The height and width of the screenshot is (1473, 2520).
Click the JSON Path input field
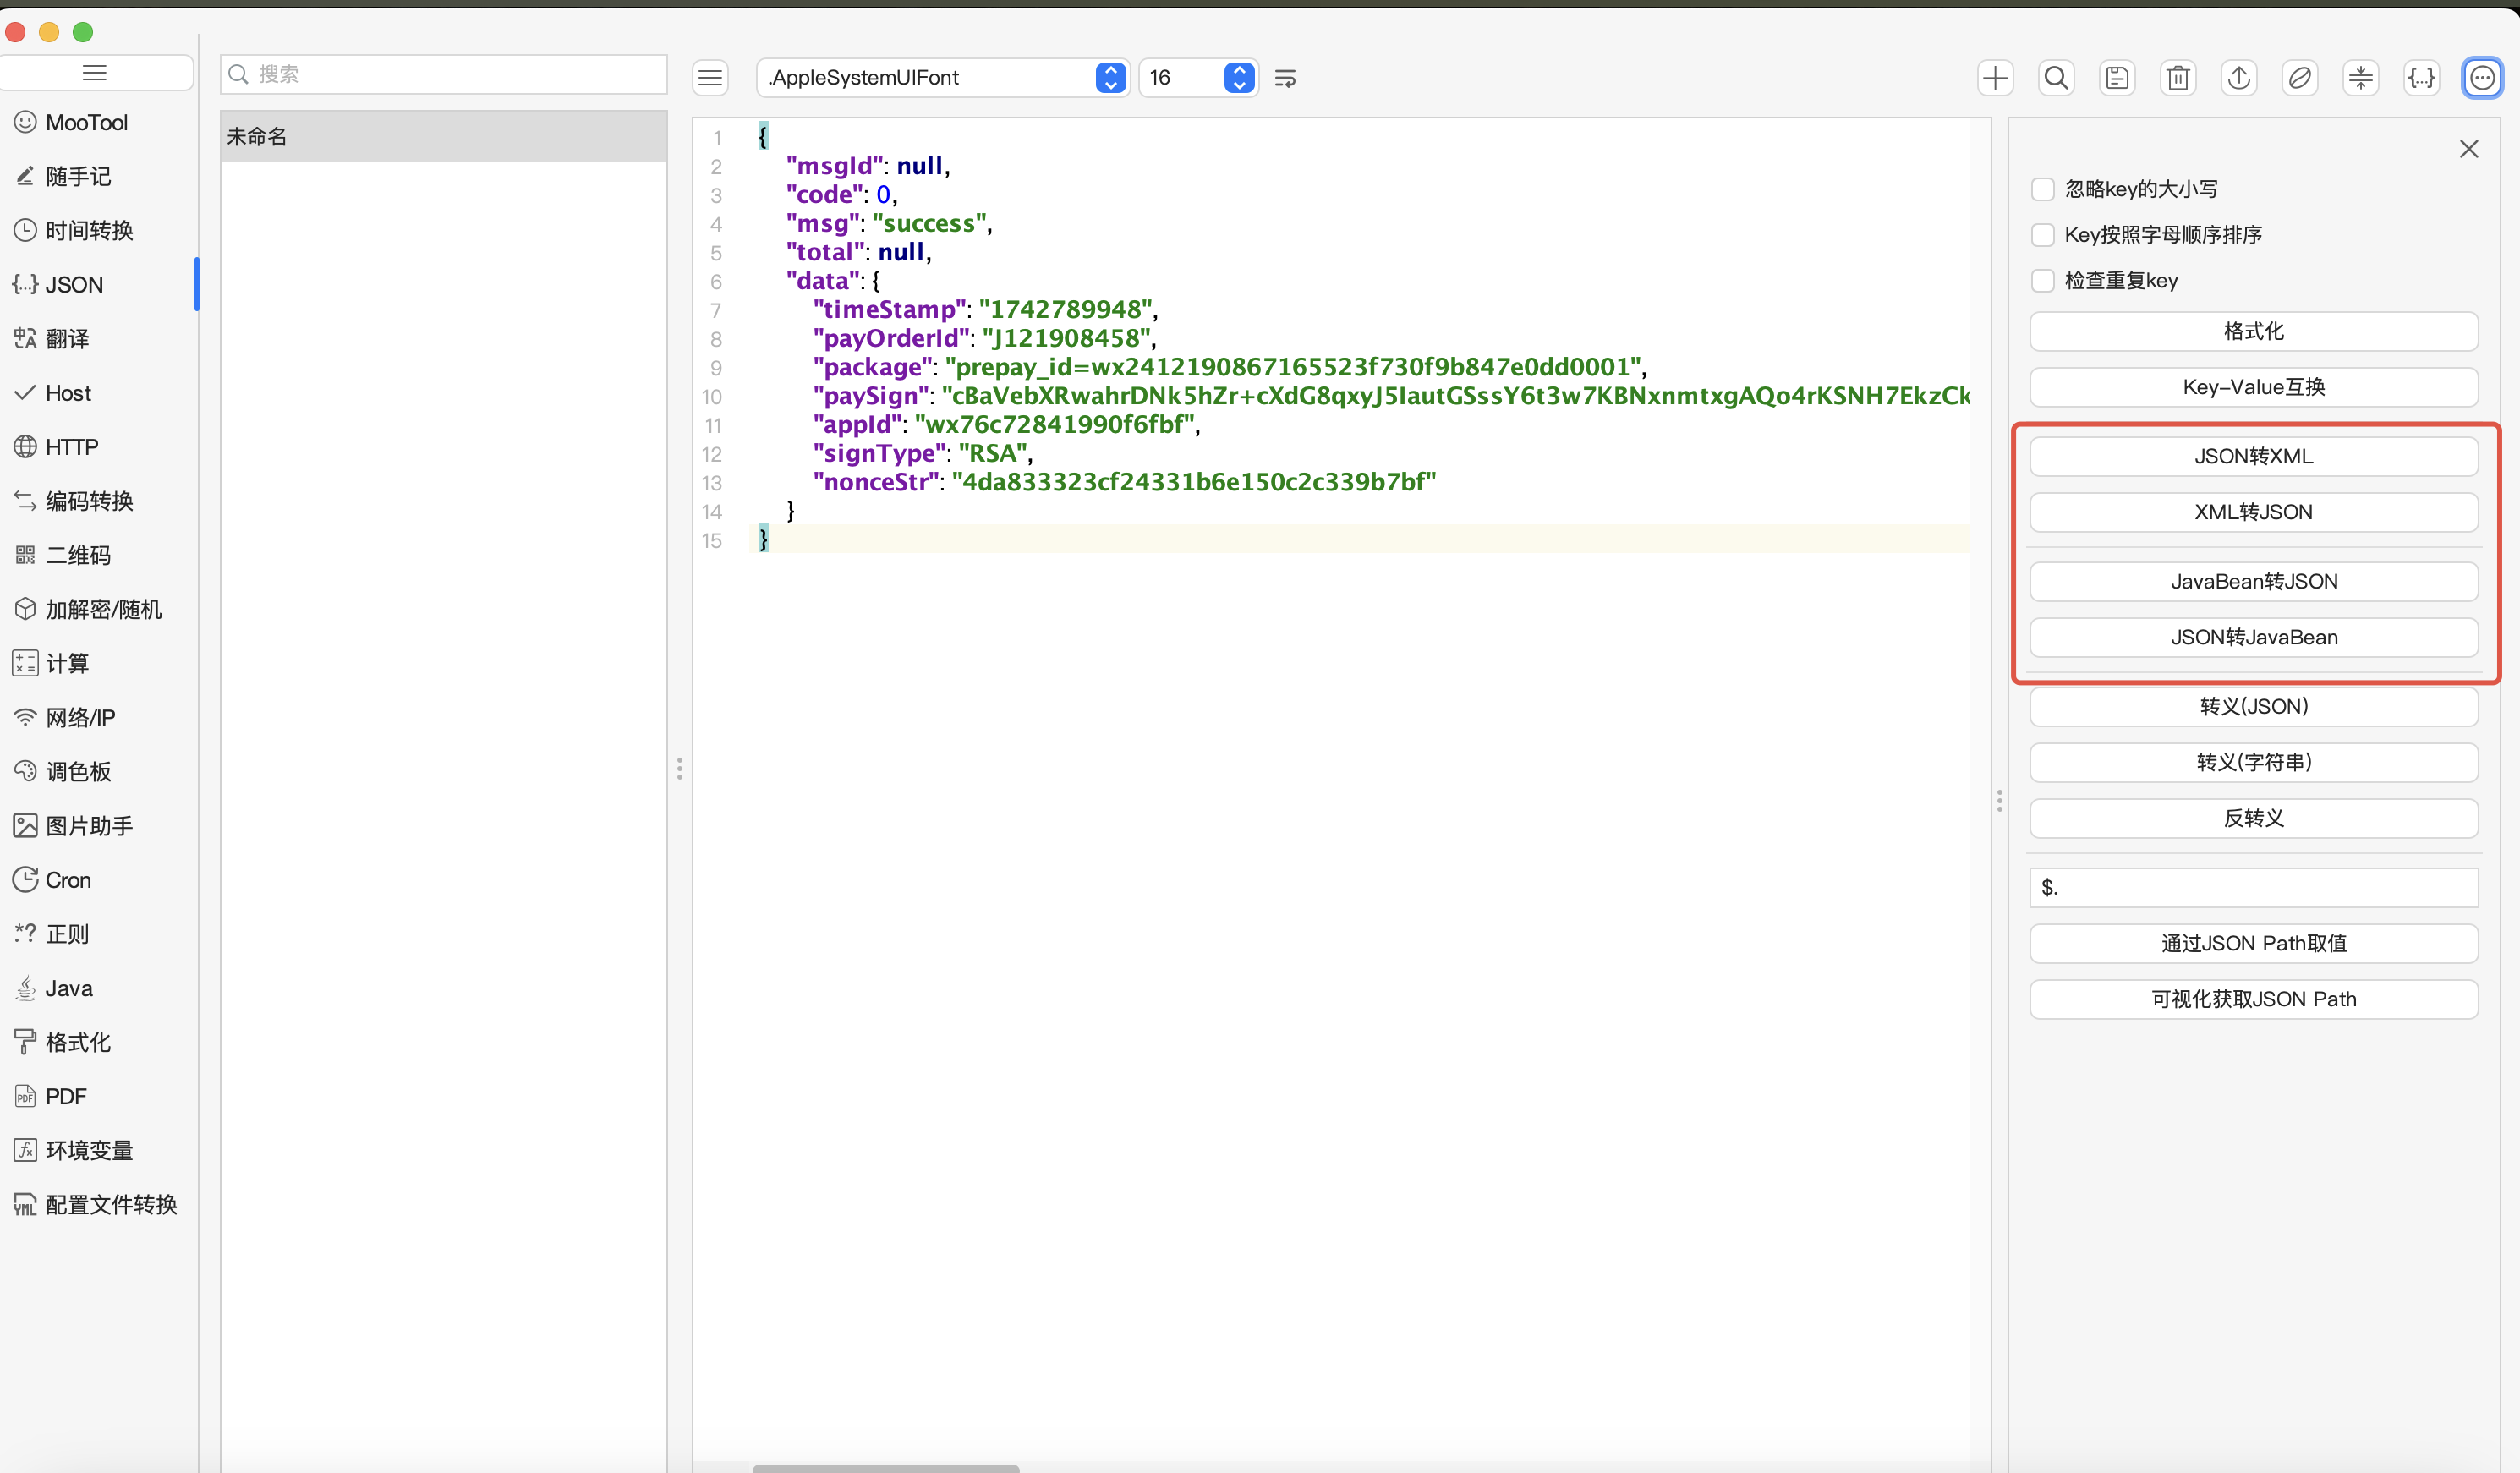(2253, 887)
